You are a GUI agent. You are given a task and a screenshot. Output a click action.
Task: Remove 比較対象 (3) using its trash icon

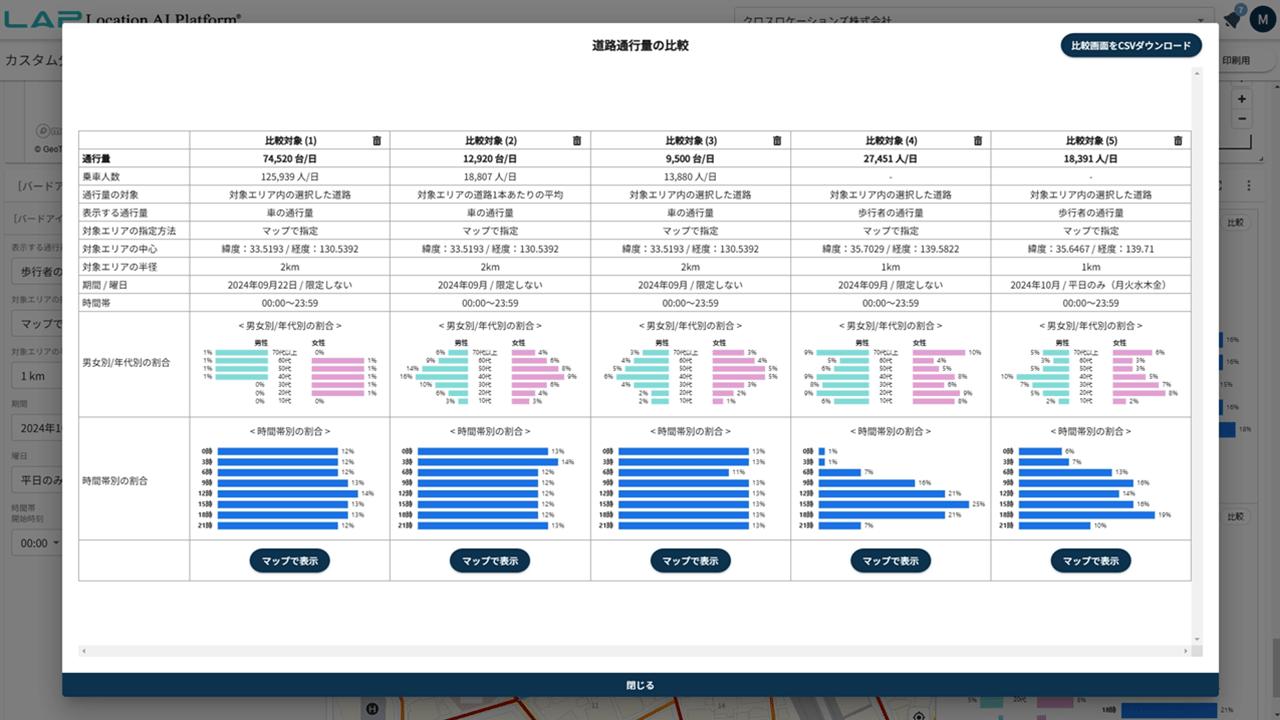777,141
